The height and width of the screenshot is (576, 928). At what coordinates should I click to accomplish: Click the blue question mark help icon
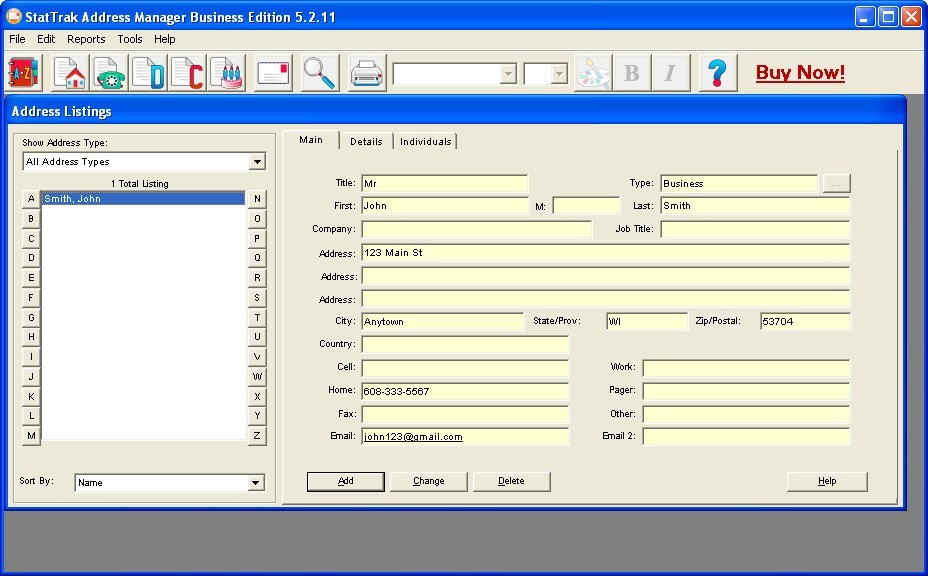[717, 73]
